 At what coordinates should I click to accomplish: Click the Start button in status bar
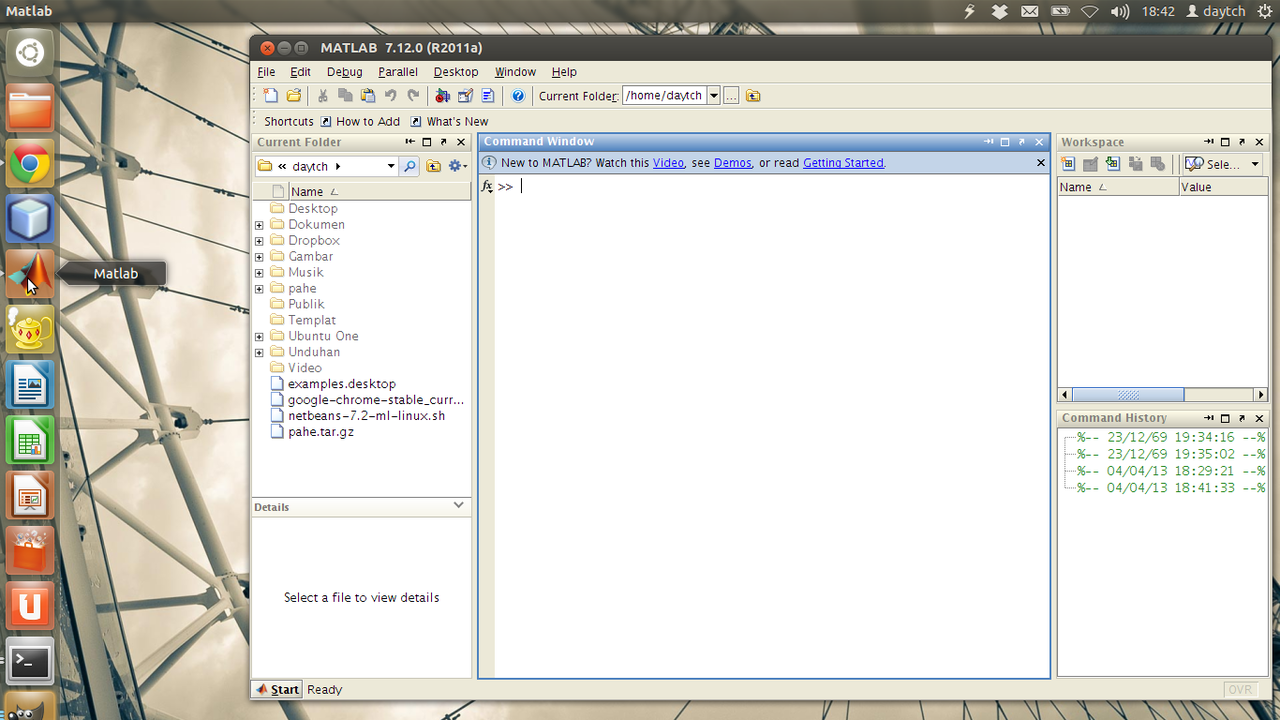point(277,689)
